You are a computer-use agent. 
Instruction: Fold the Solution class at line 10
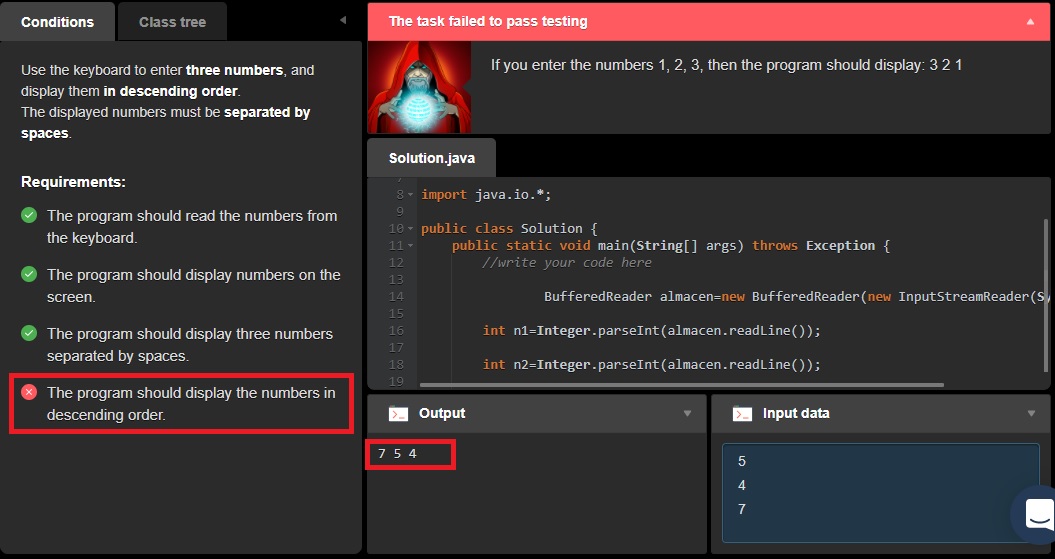click(x=411, y=228)
